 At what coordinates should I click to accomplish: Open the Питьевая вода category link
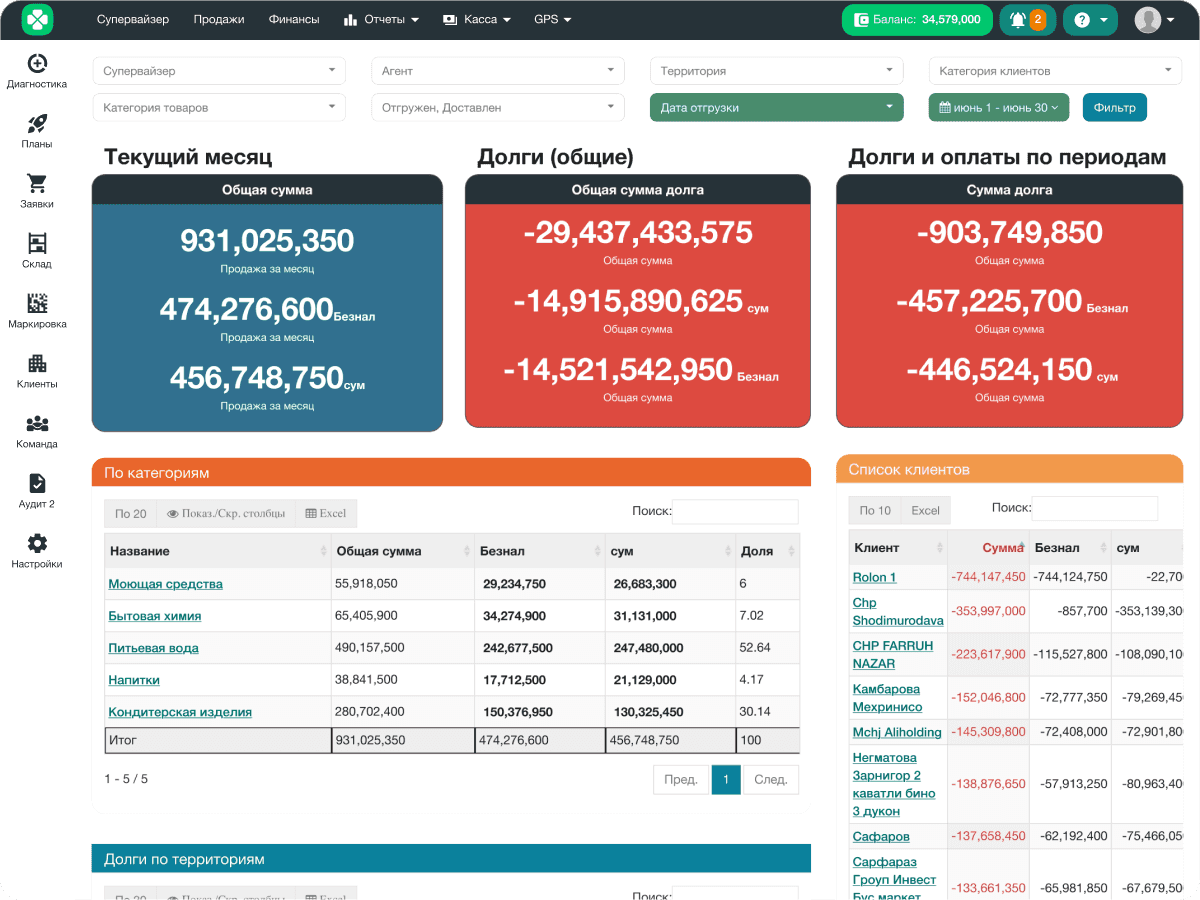pos(153,648)
